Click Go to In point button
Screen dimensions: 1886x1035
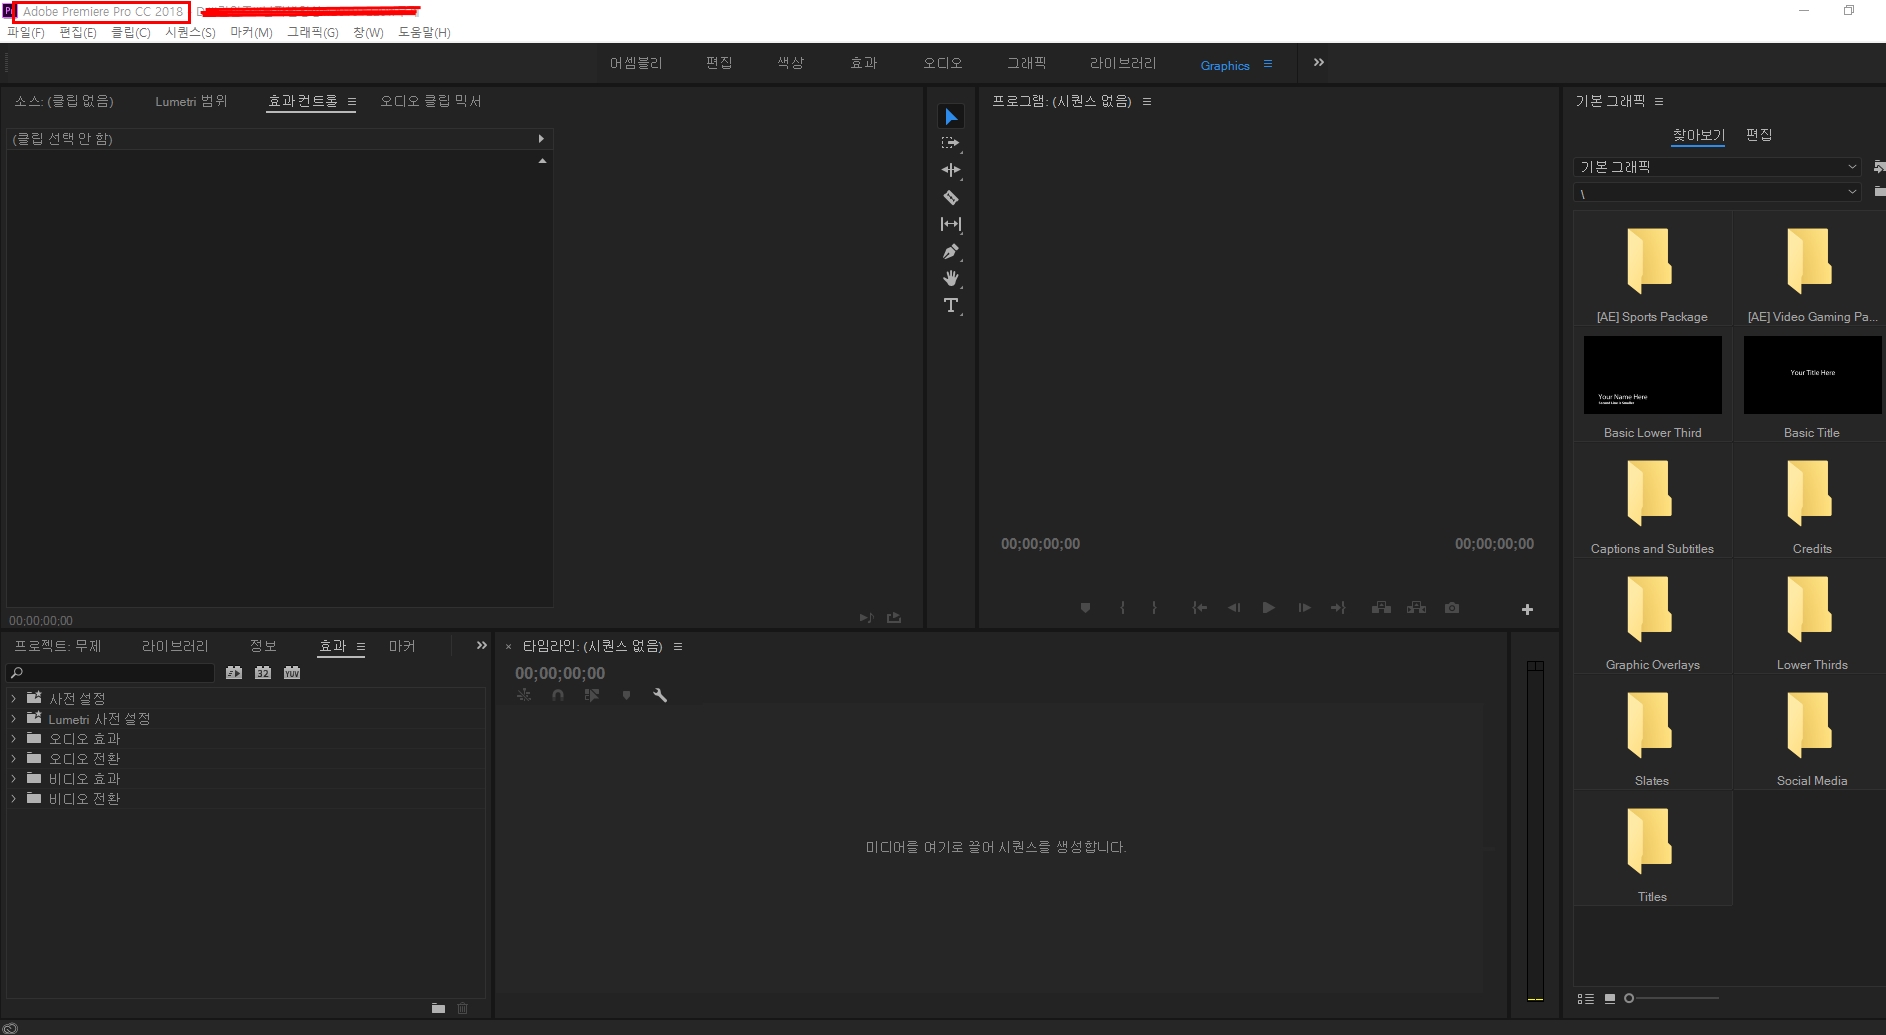click(x=1199, y=608)
